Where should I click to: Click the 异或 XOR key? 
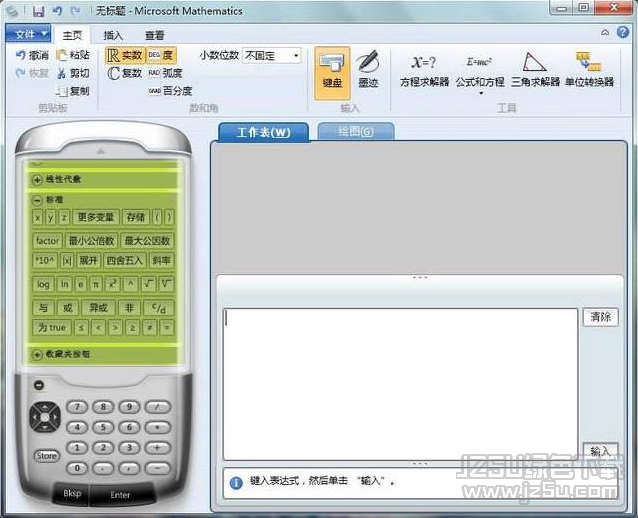click(98, 308)
